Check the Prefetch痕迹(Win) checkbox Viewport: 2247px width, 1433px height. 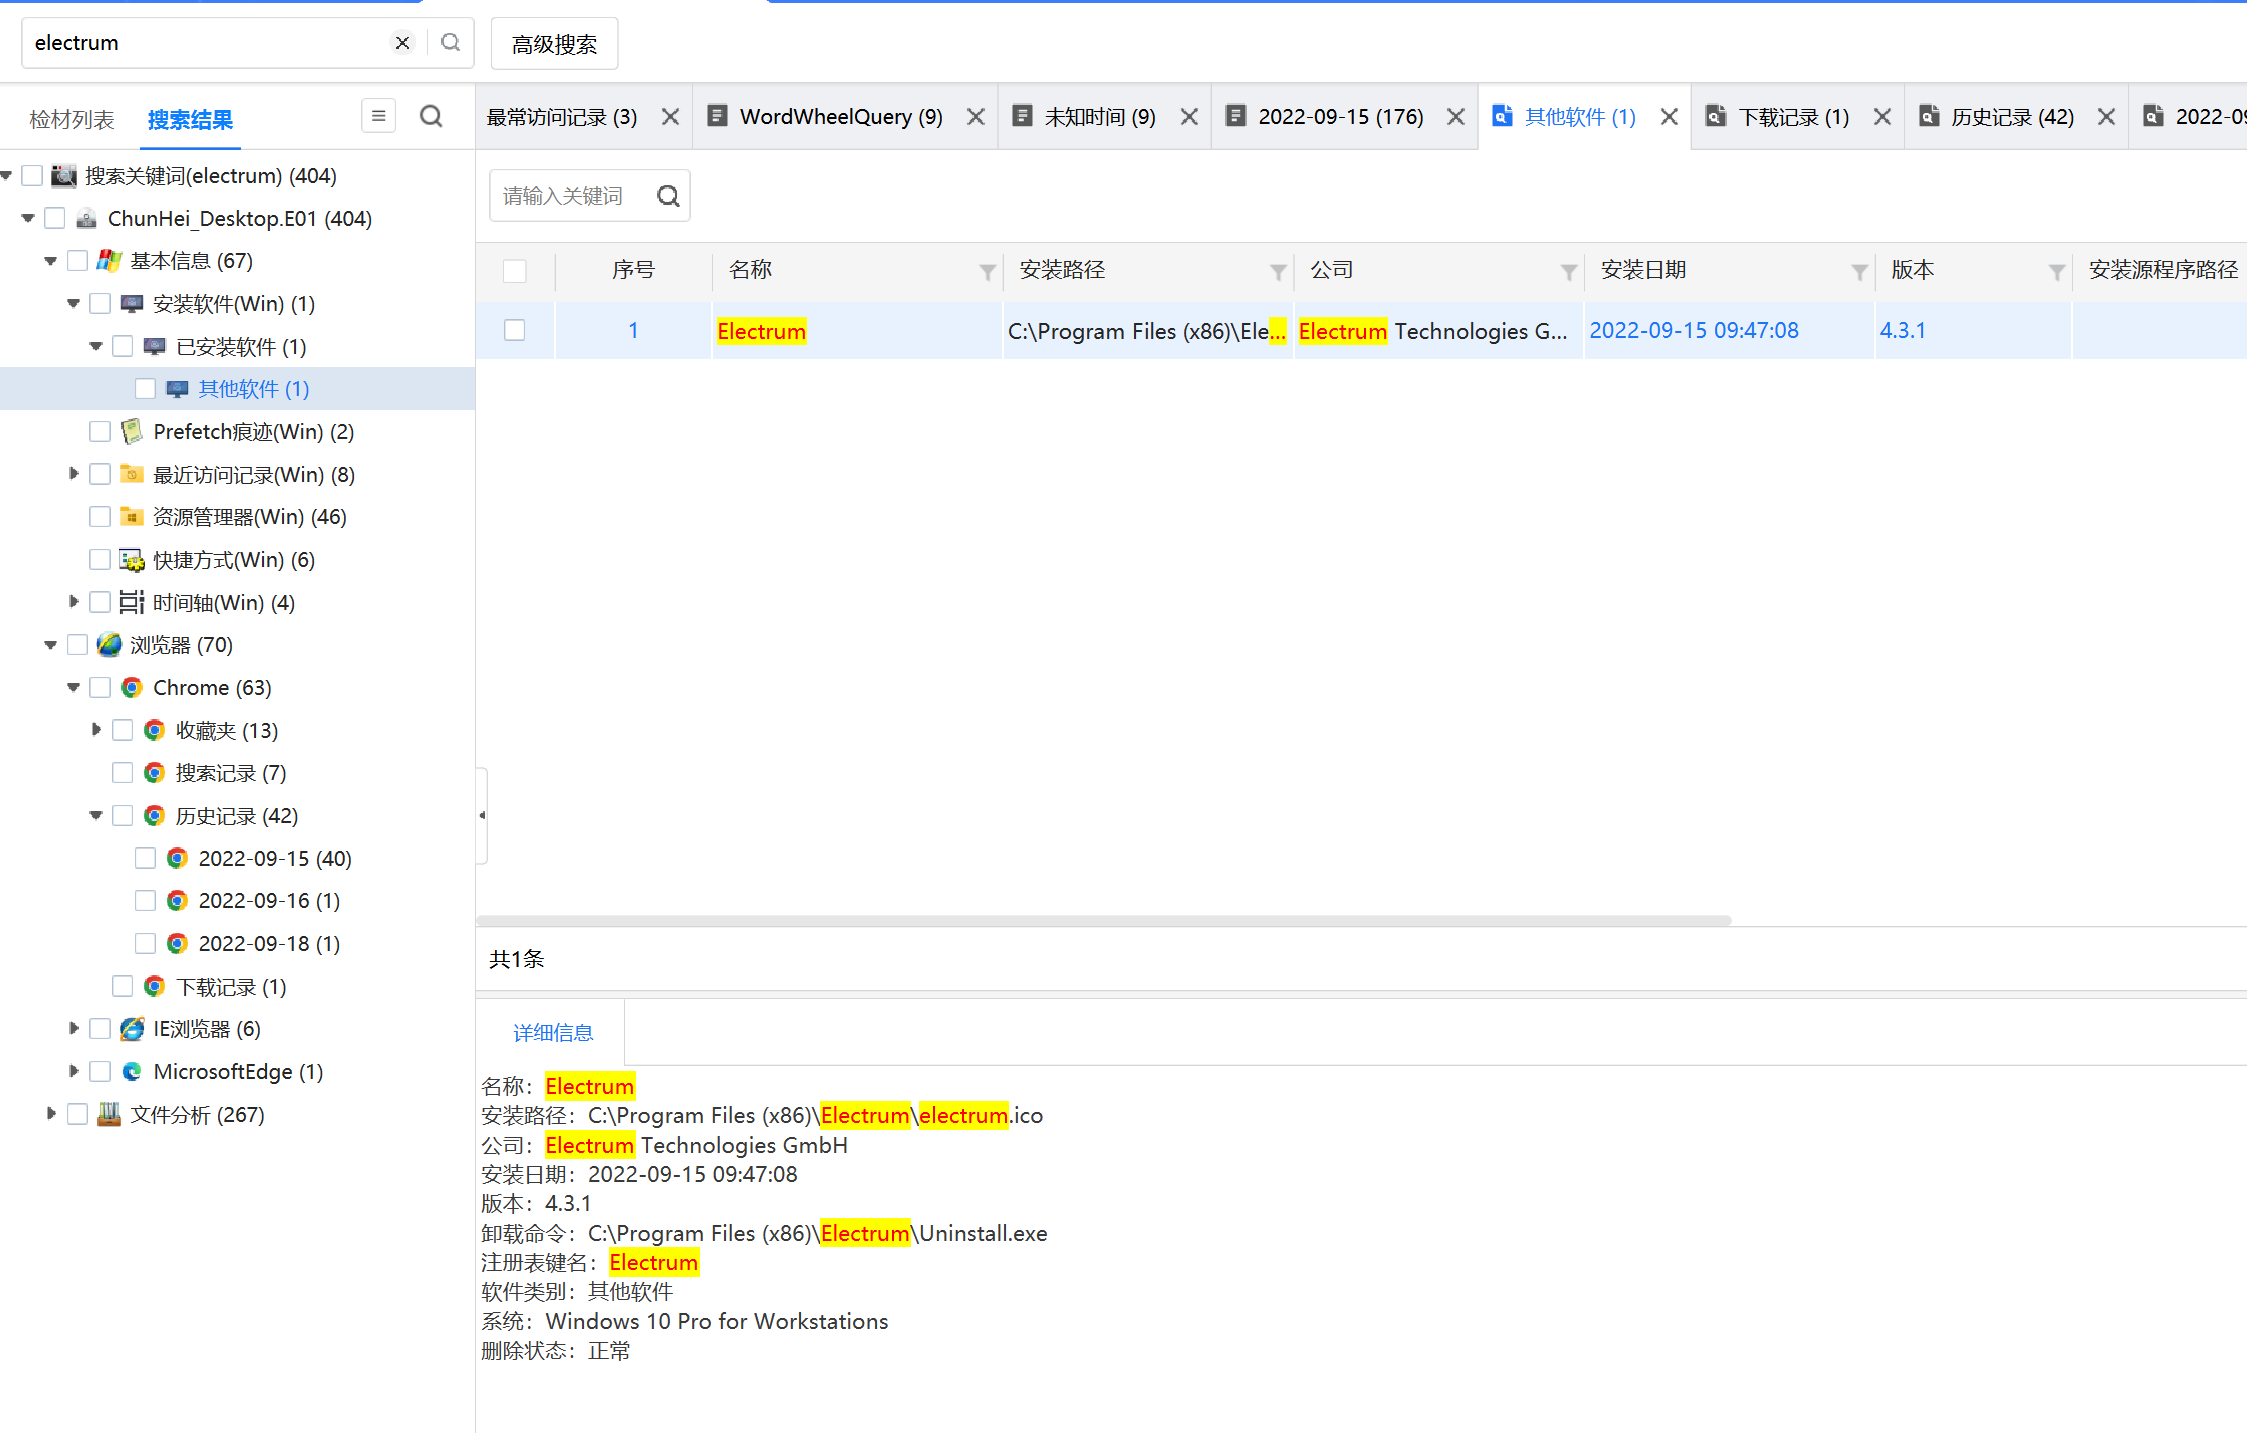(x=100, y=432)
